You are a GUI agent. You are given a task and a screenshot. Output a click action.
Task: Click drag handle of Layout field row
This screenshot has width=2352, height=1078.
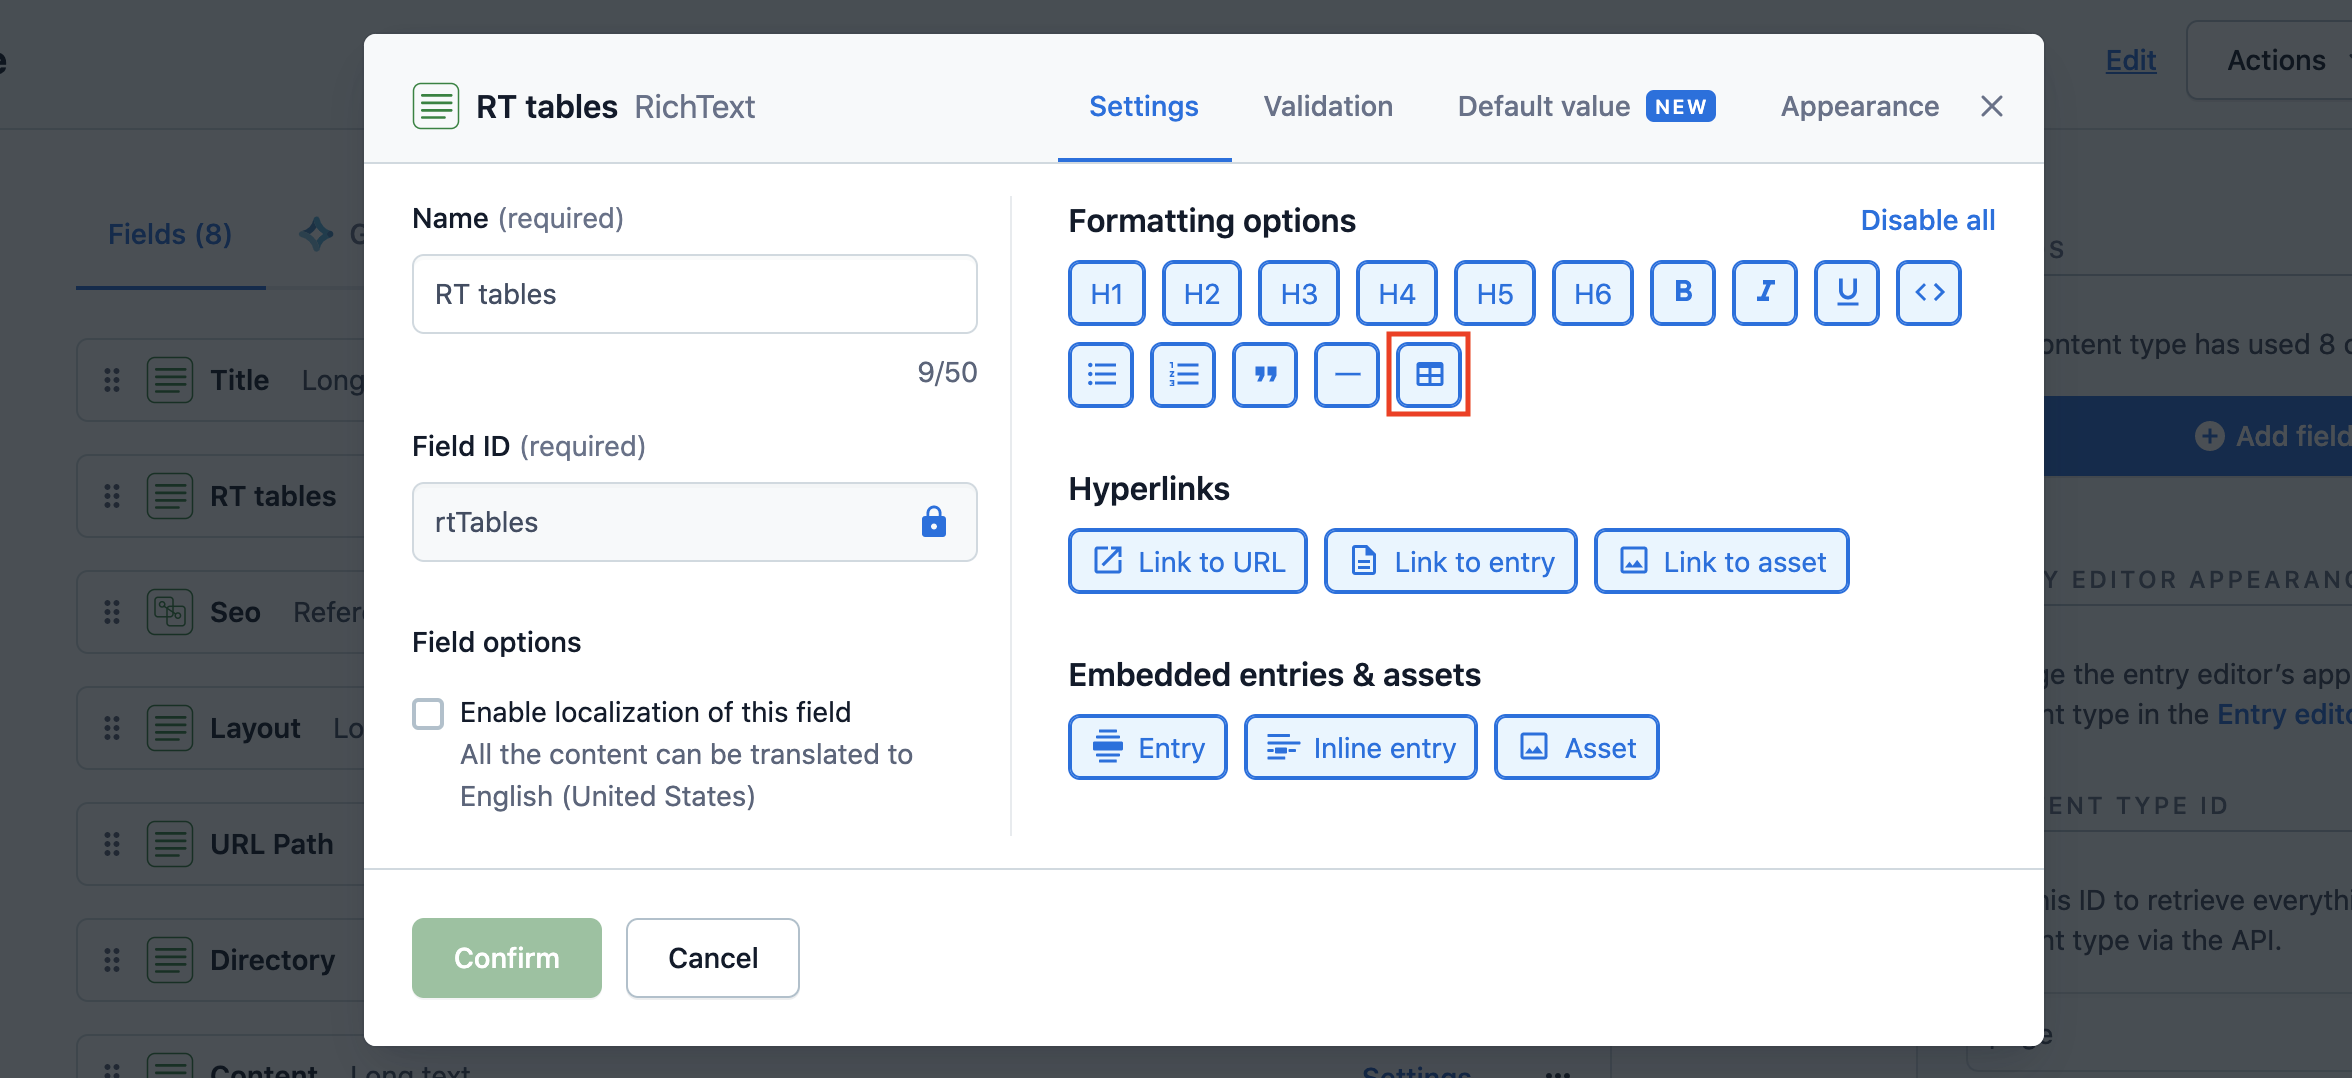coord(112,728)
